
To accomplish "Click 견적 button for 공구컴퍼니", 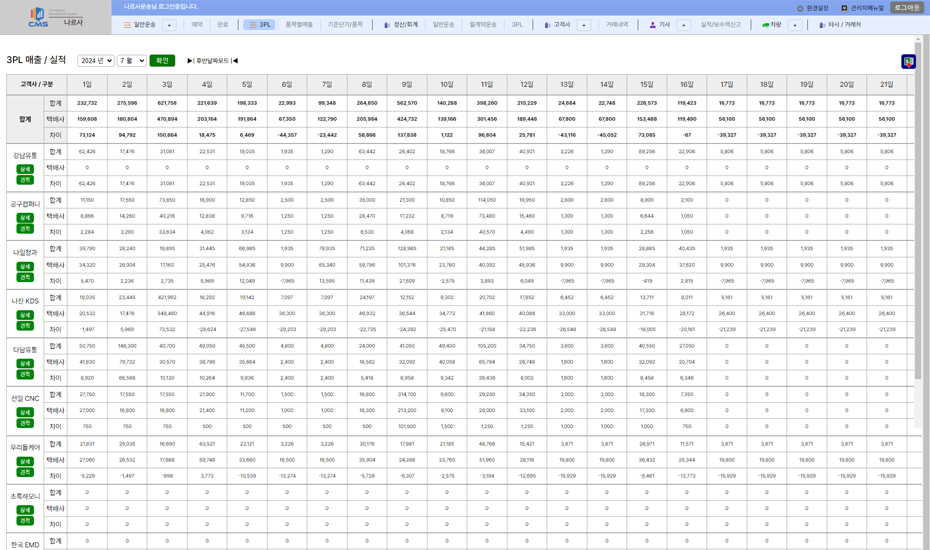I will [25, 228].
